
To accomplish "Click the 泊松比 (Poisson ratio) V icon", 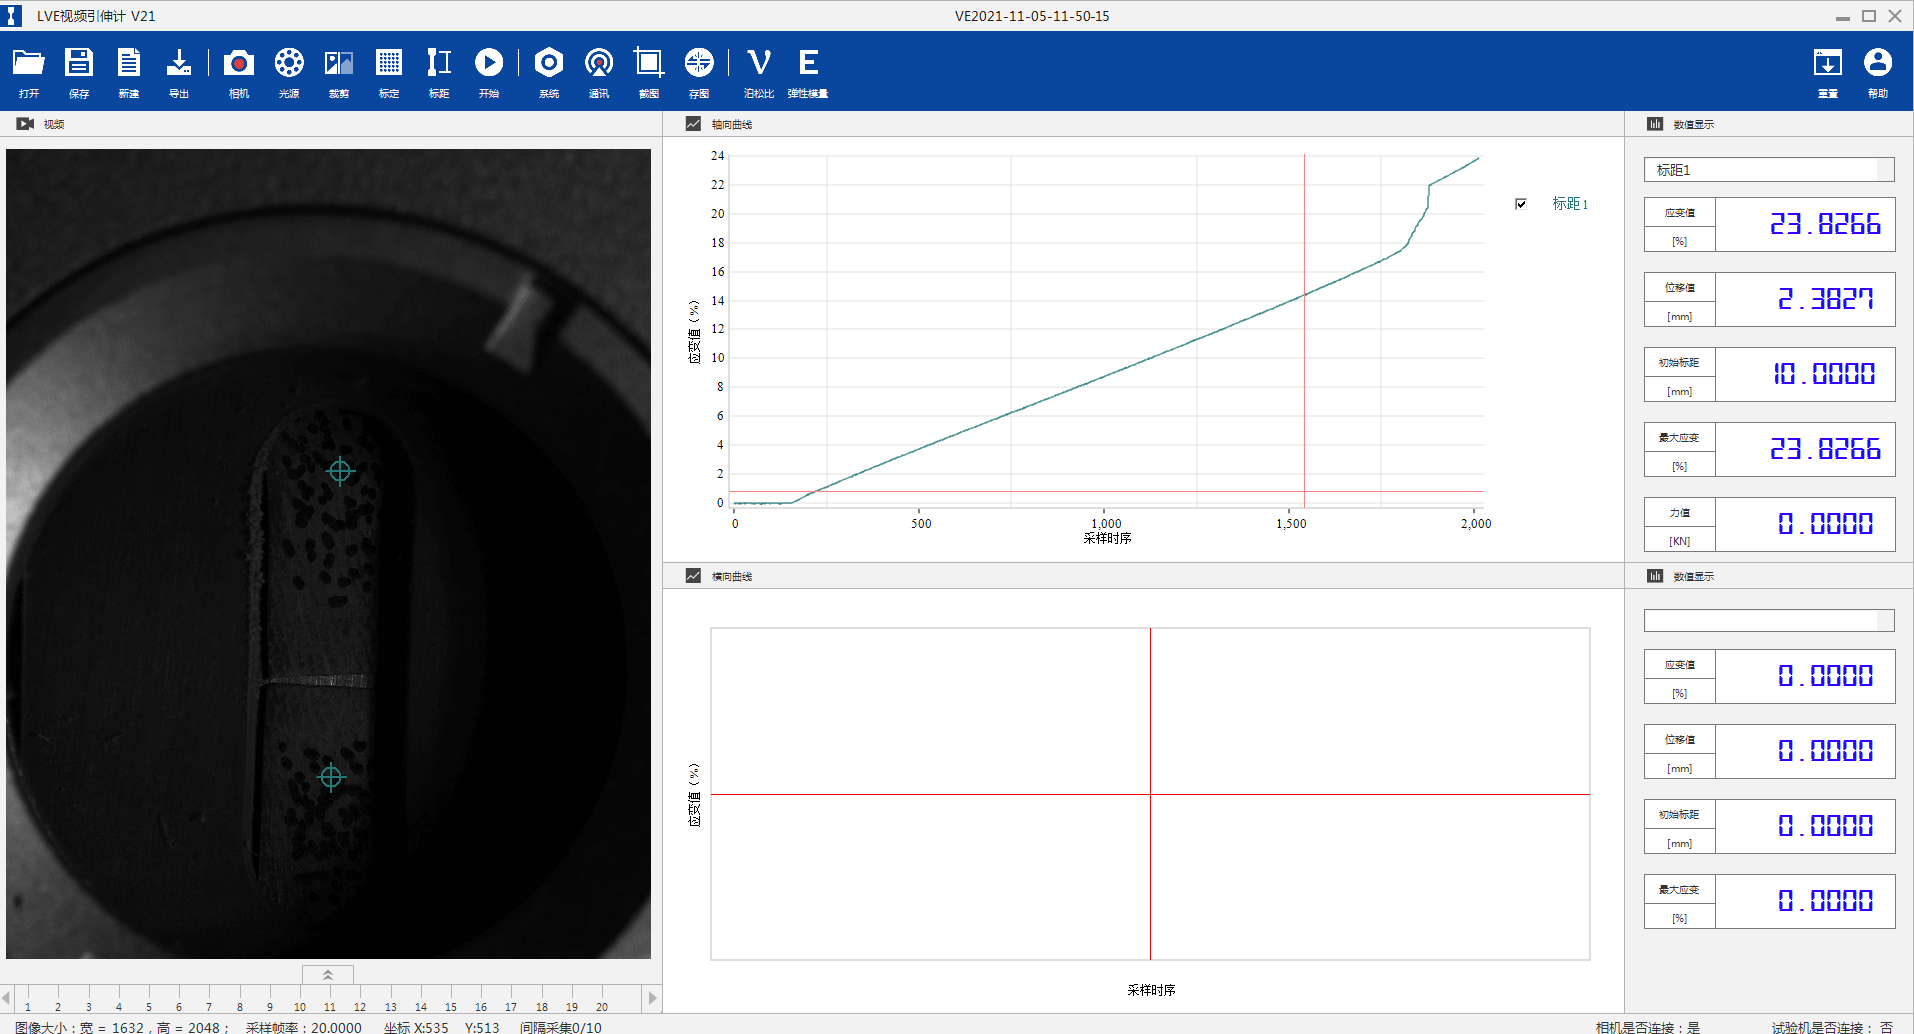I will pos(759,64).
